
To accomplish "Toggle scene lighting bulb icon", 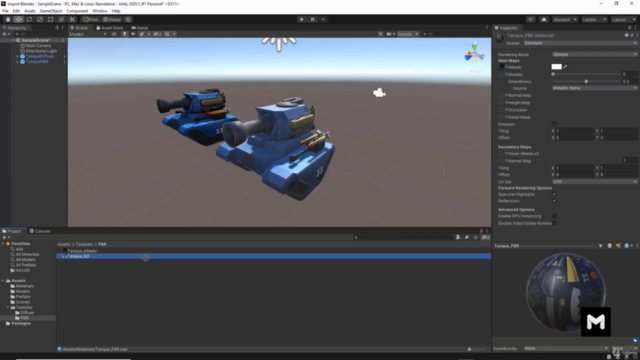I will click(x=124, y=34).
